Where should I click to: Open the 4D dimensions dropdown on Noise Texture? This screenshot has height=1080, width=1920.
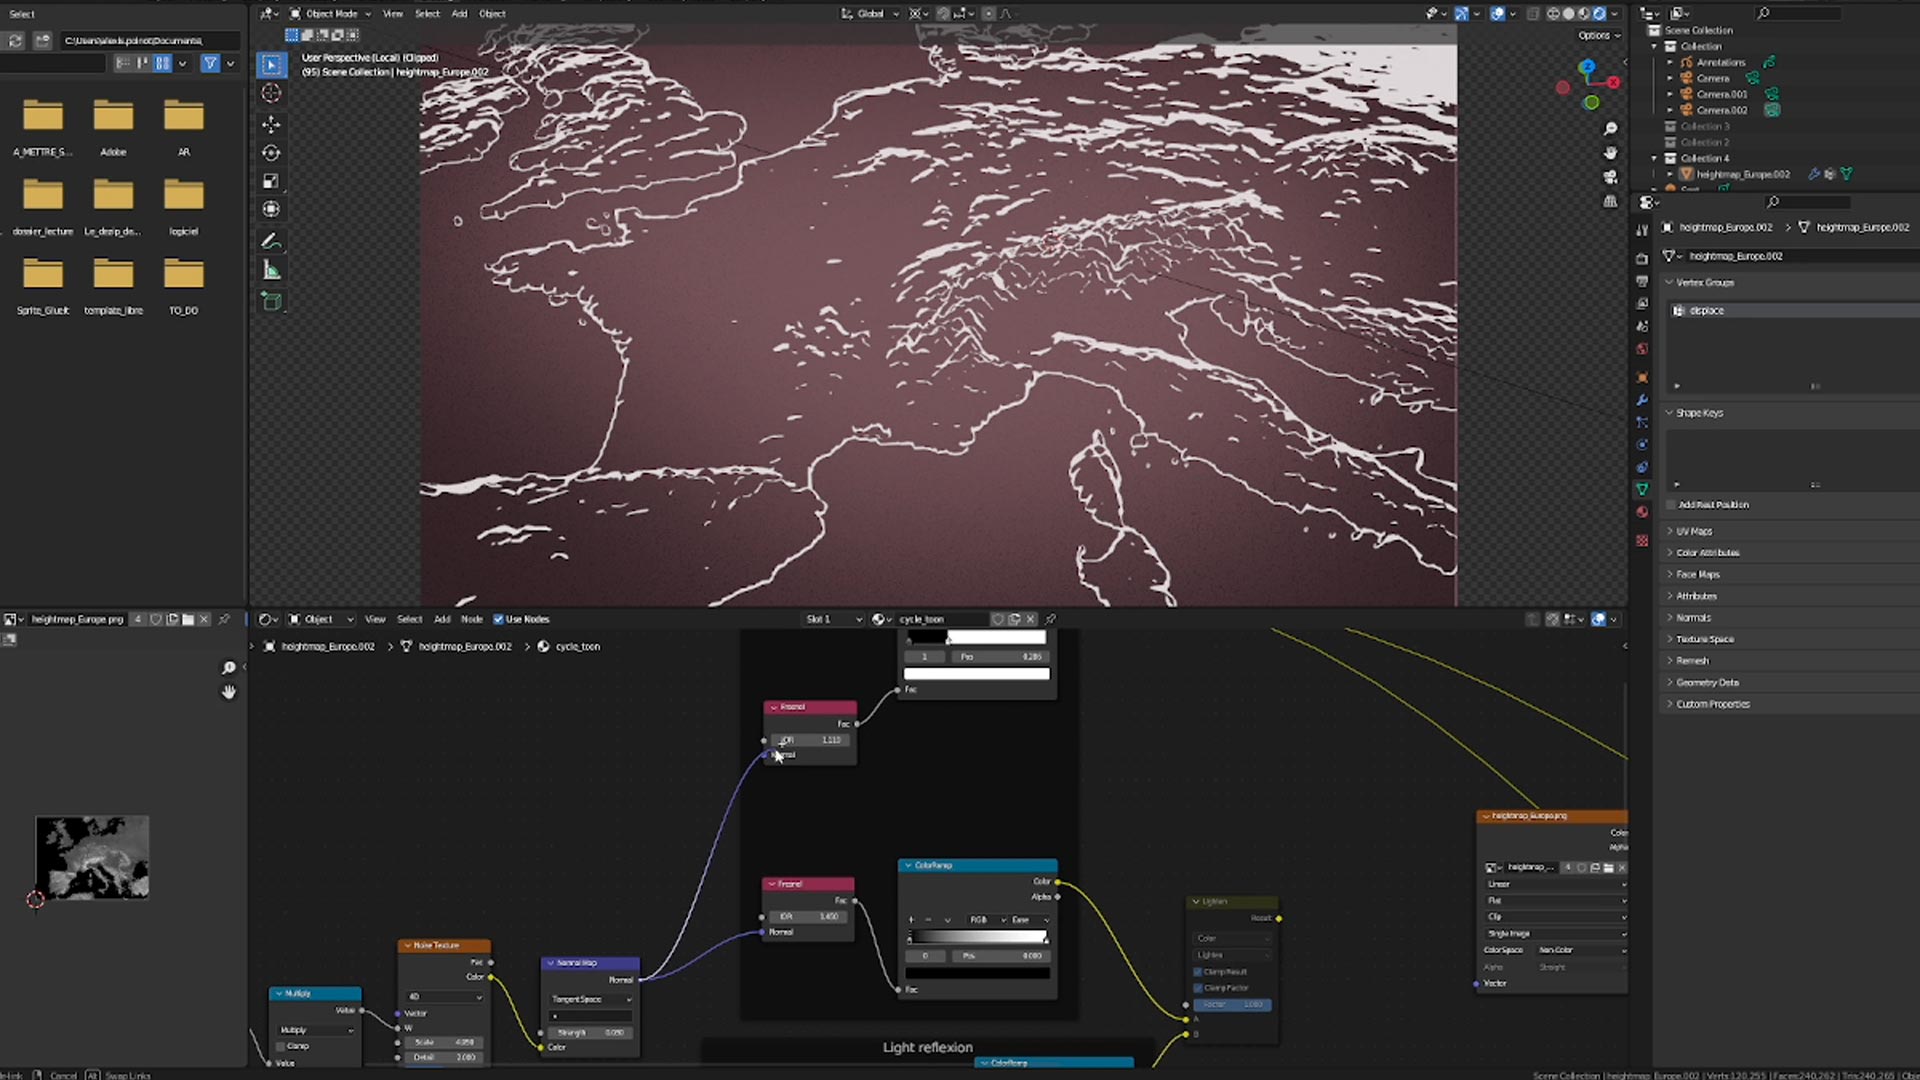(x=444, y=997)
